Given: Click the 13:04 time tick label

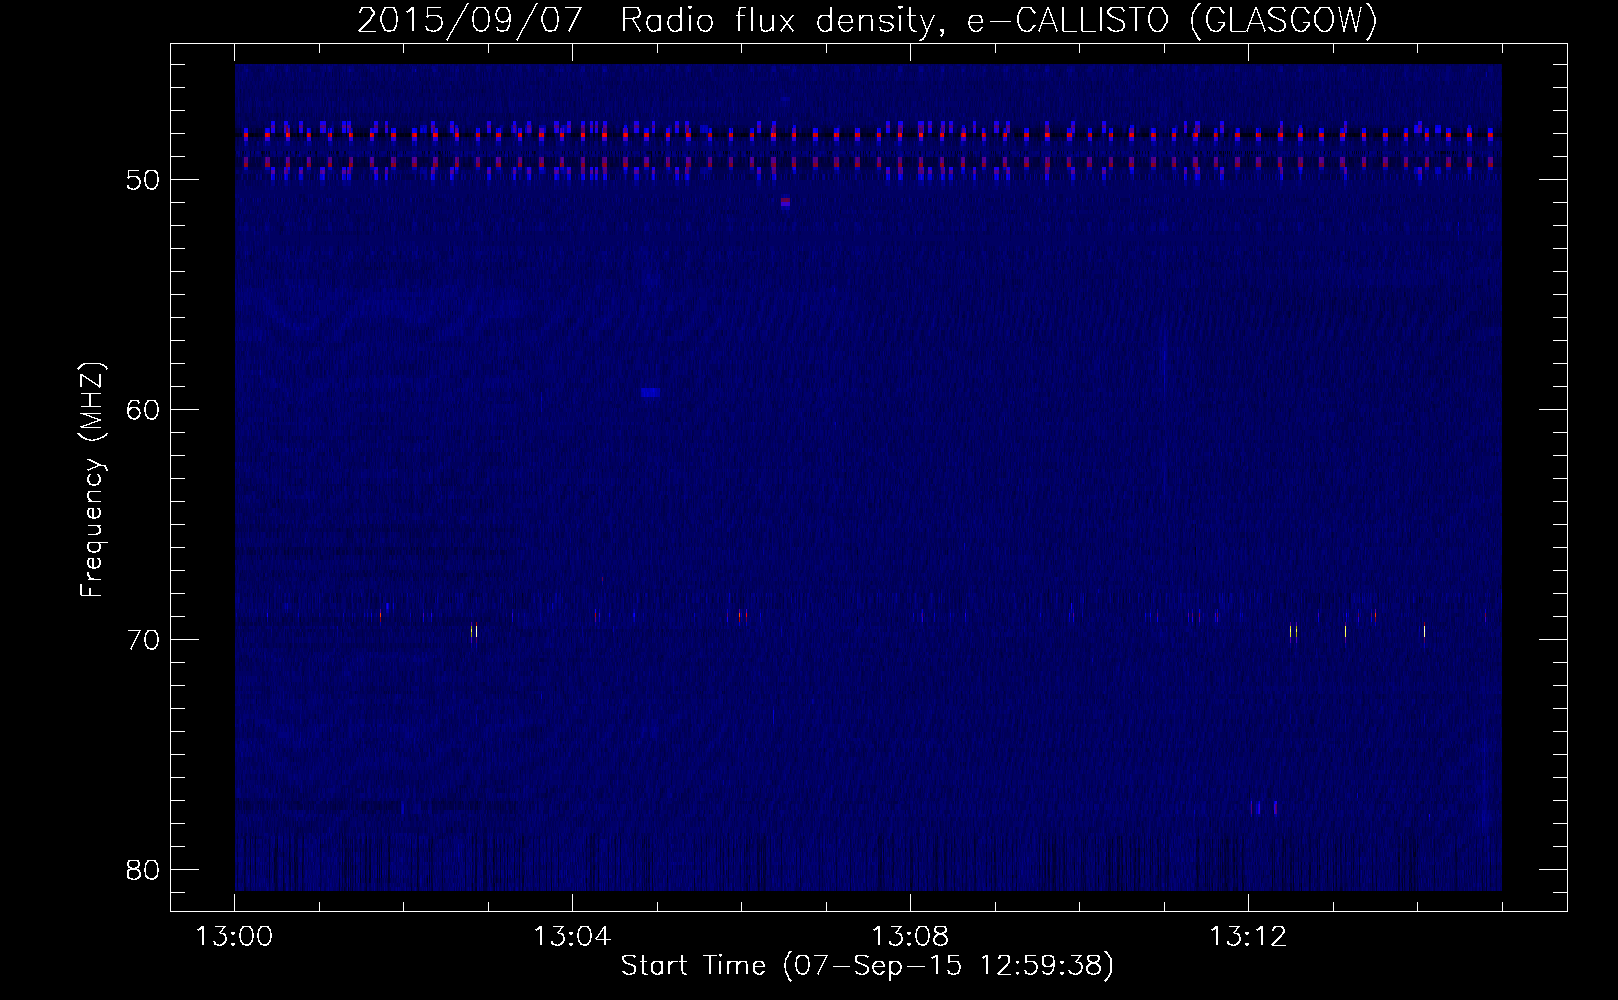Looking at the screenshot, I should tap(572, 937).
